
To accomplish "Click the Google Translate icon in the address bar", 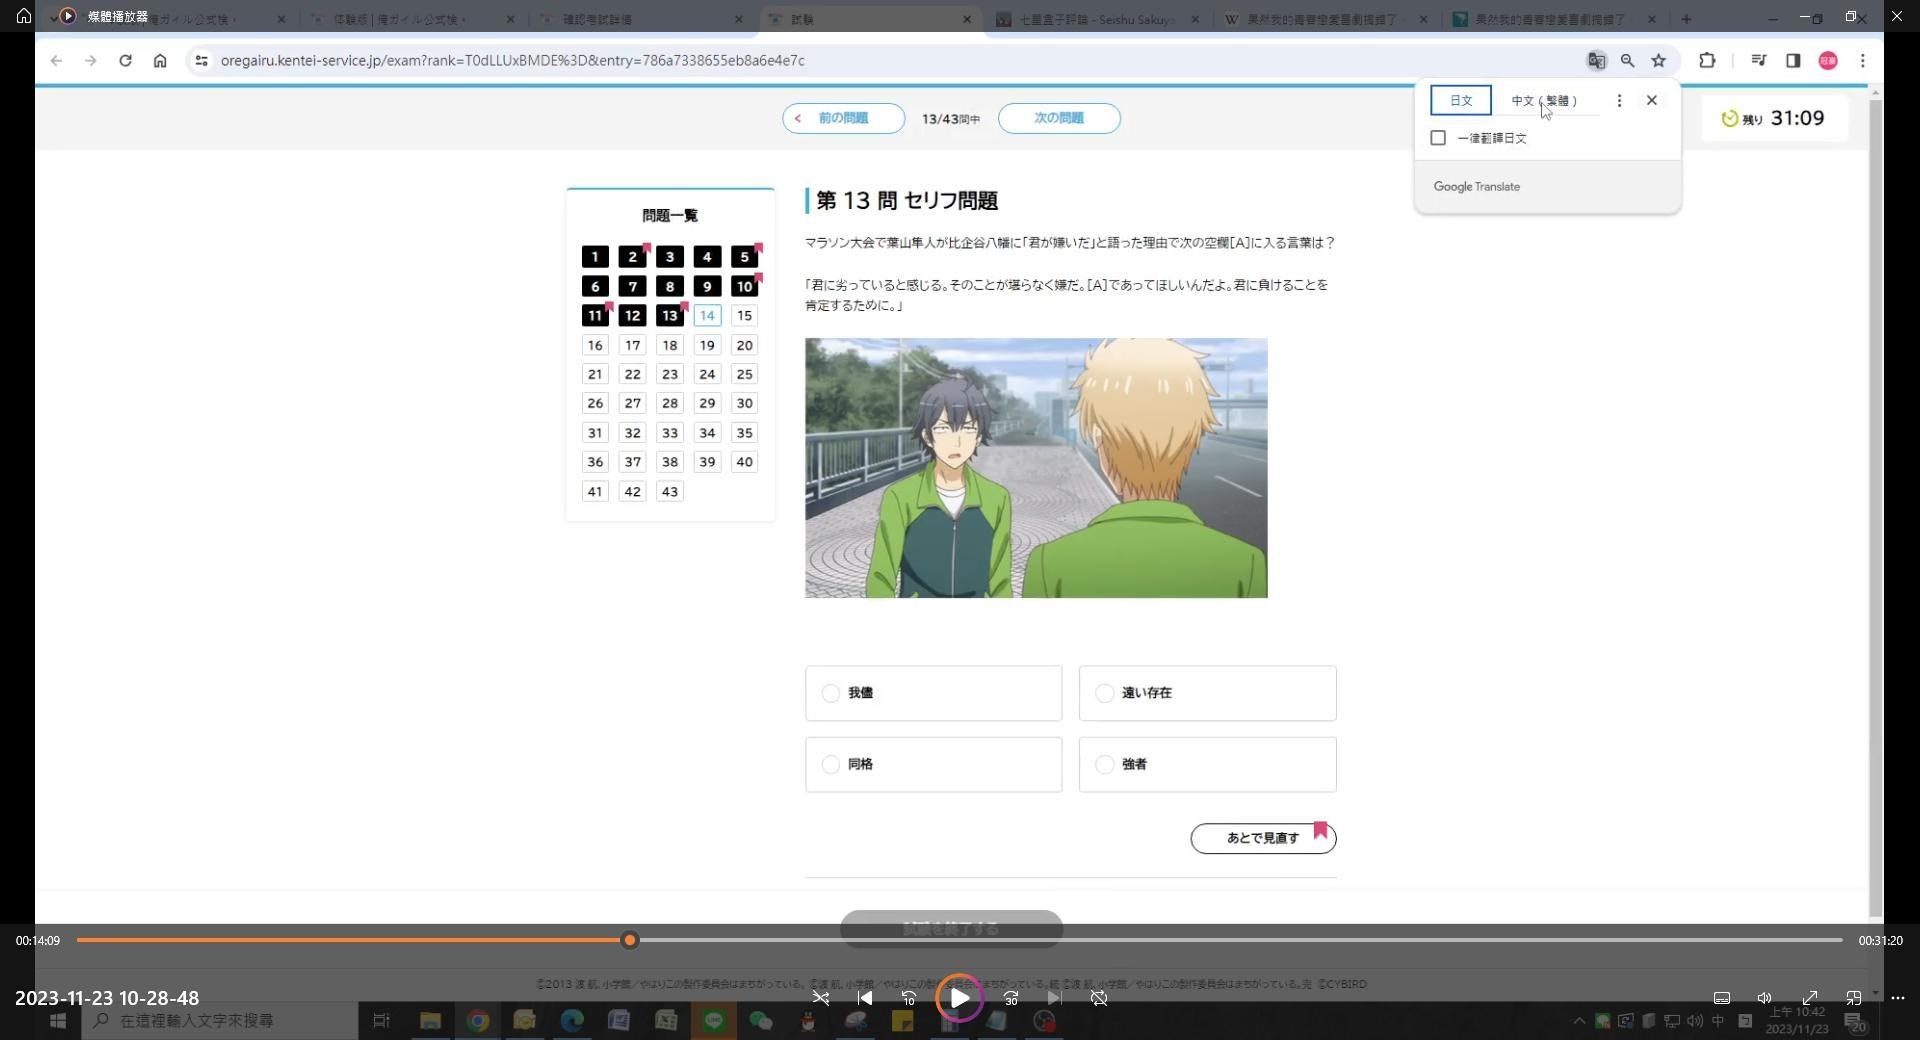I will click(x=1596, y=61).
